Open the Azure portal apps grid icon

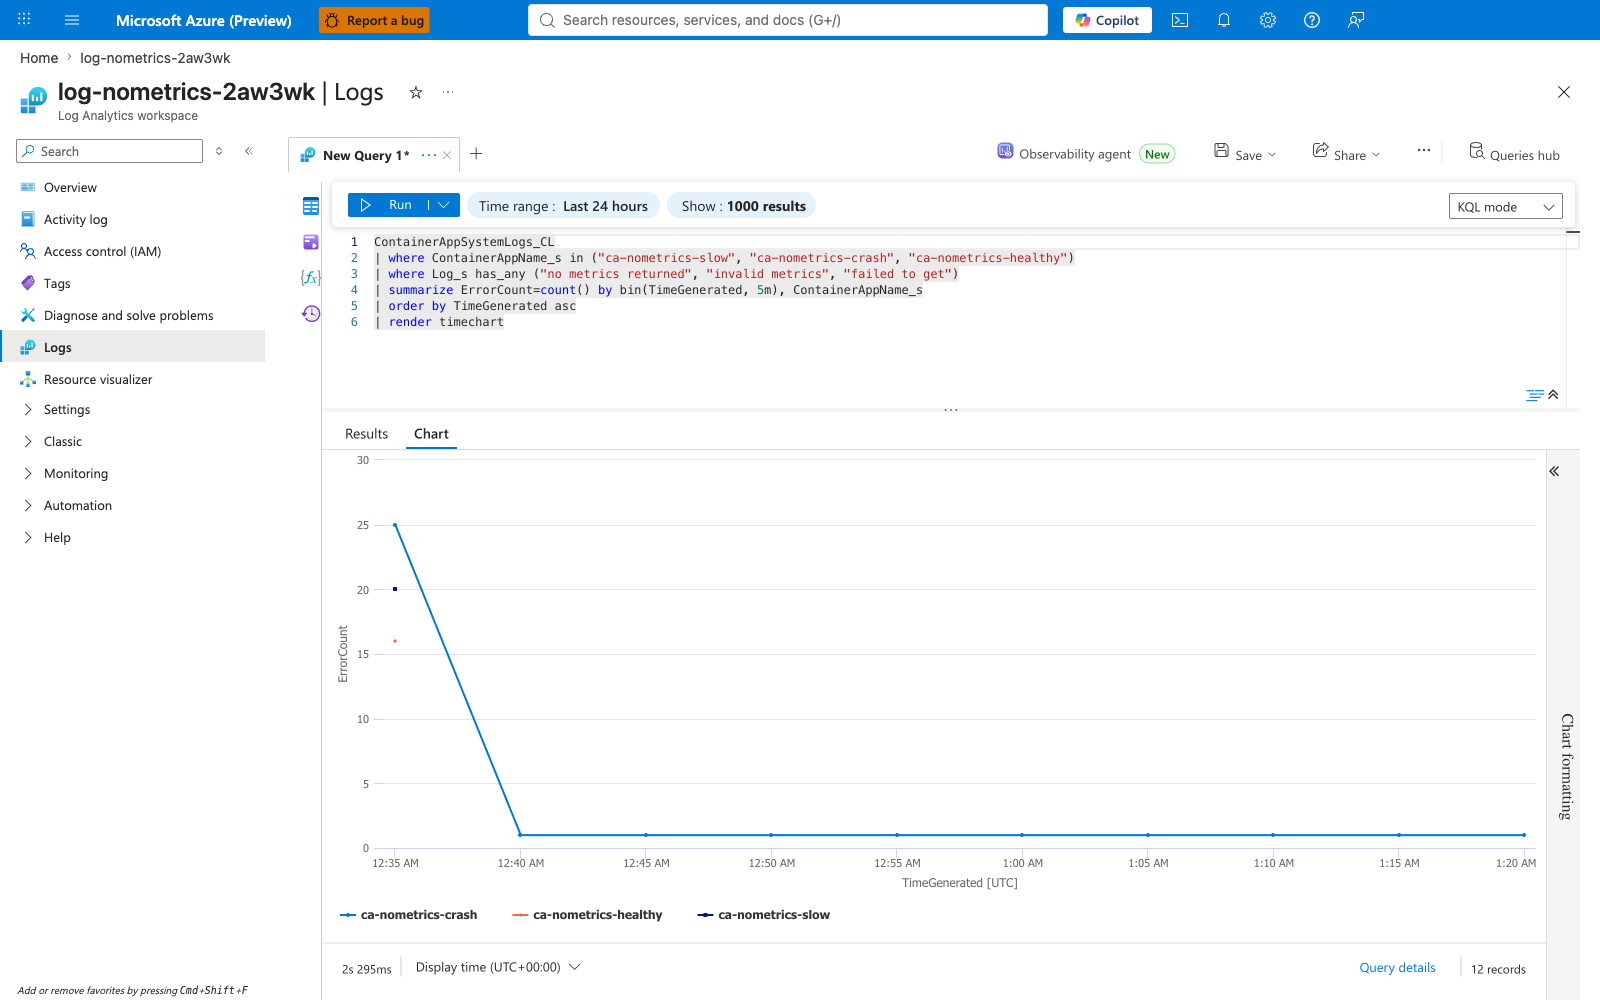[24, 20]
